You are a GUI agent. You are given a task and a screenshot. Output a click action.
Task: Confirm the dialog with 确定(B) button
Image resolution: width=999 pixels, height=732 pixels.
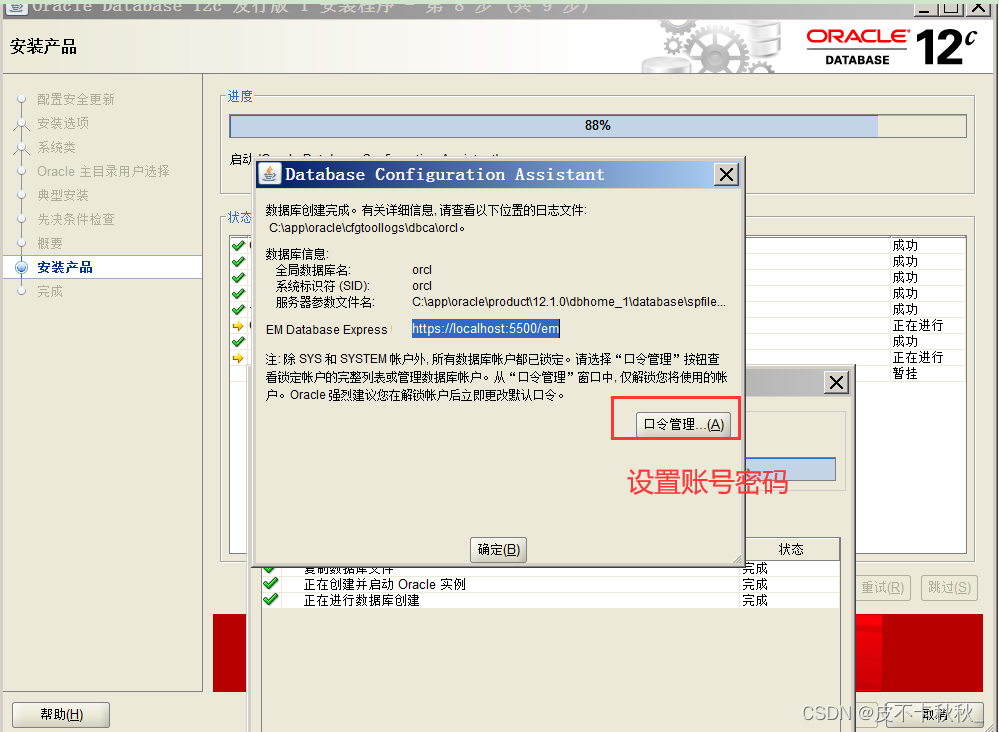[499, 549]
